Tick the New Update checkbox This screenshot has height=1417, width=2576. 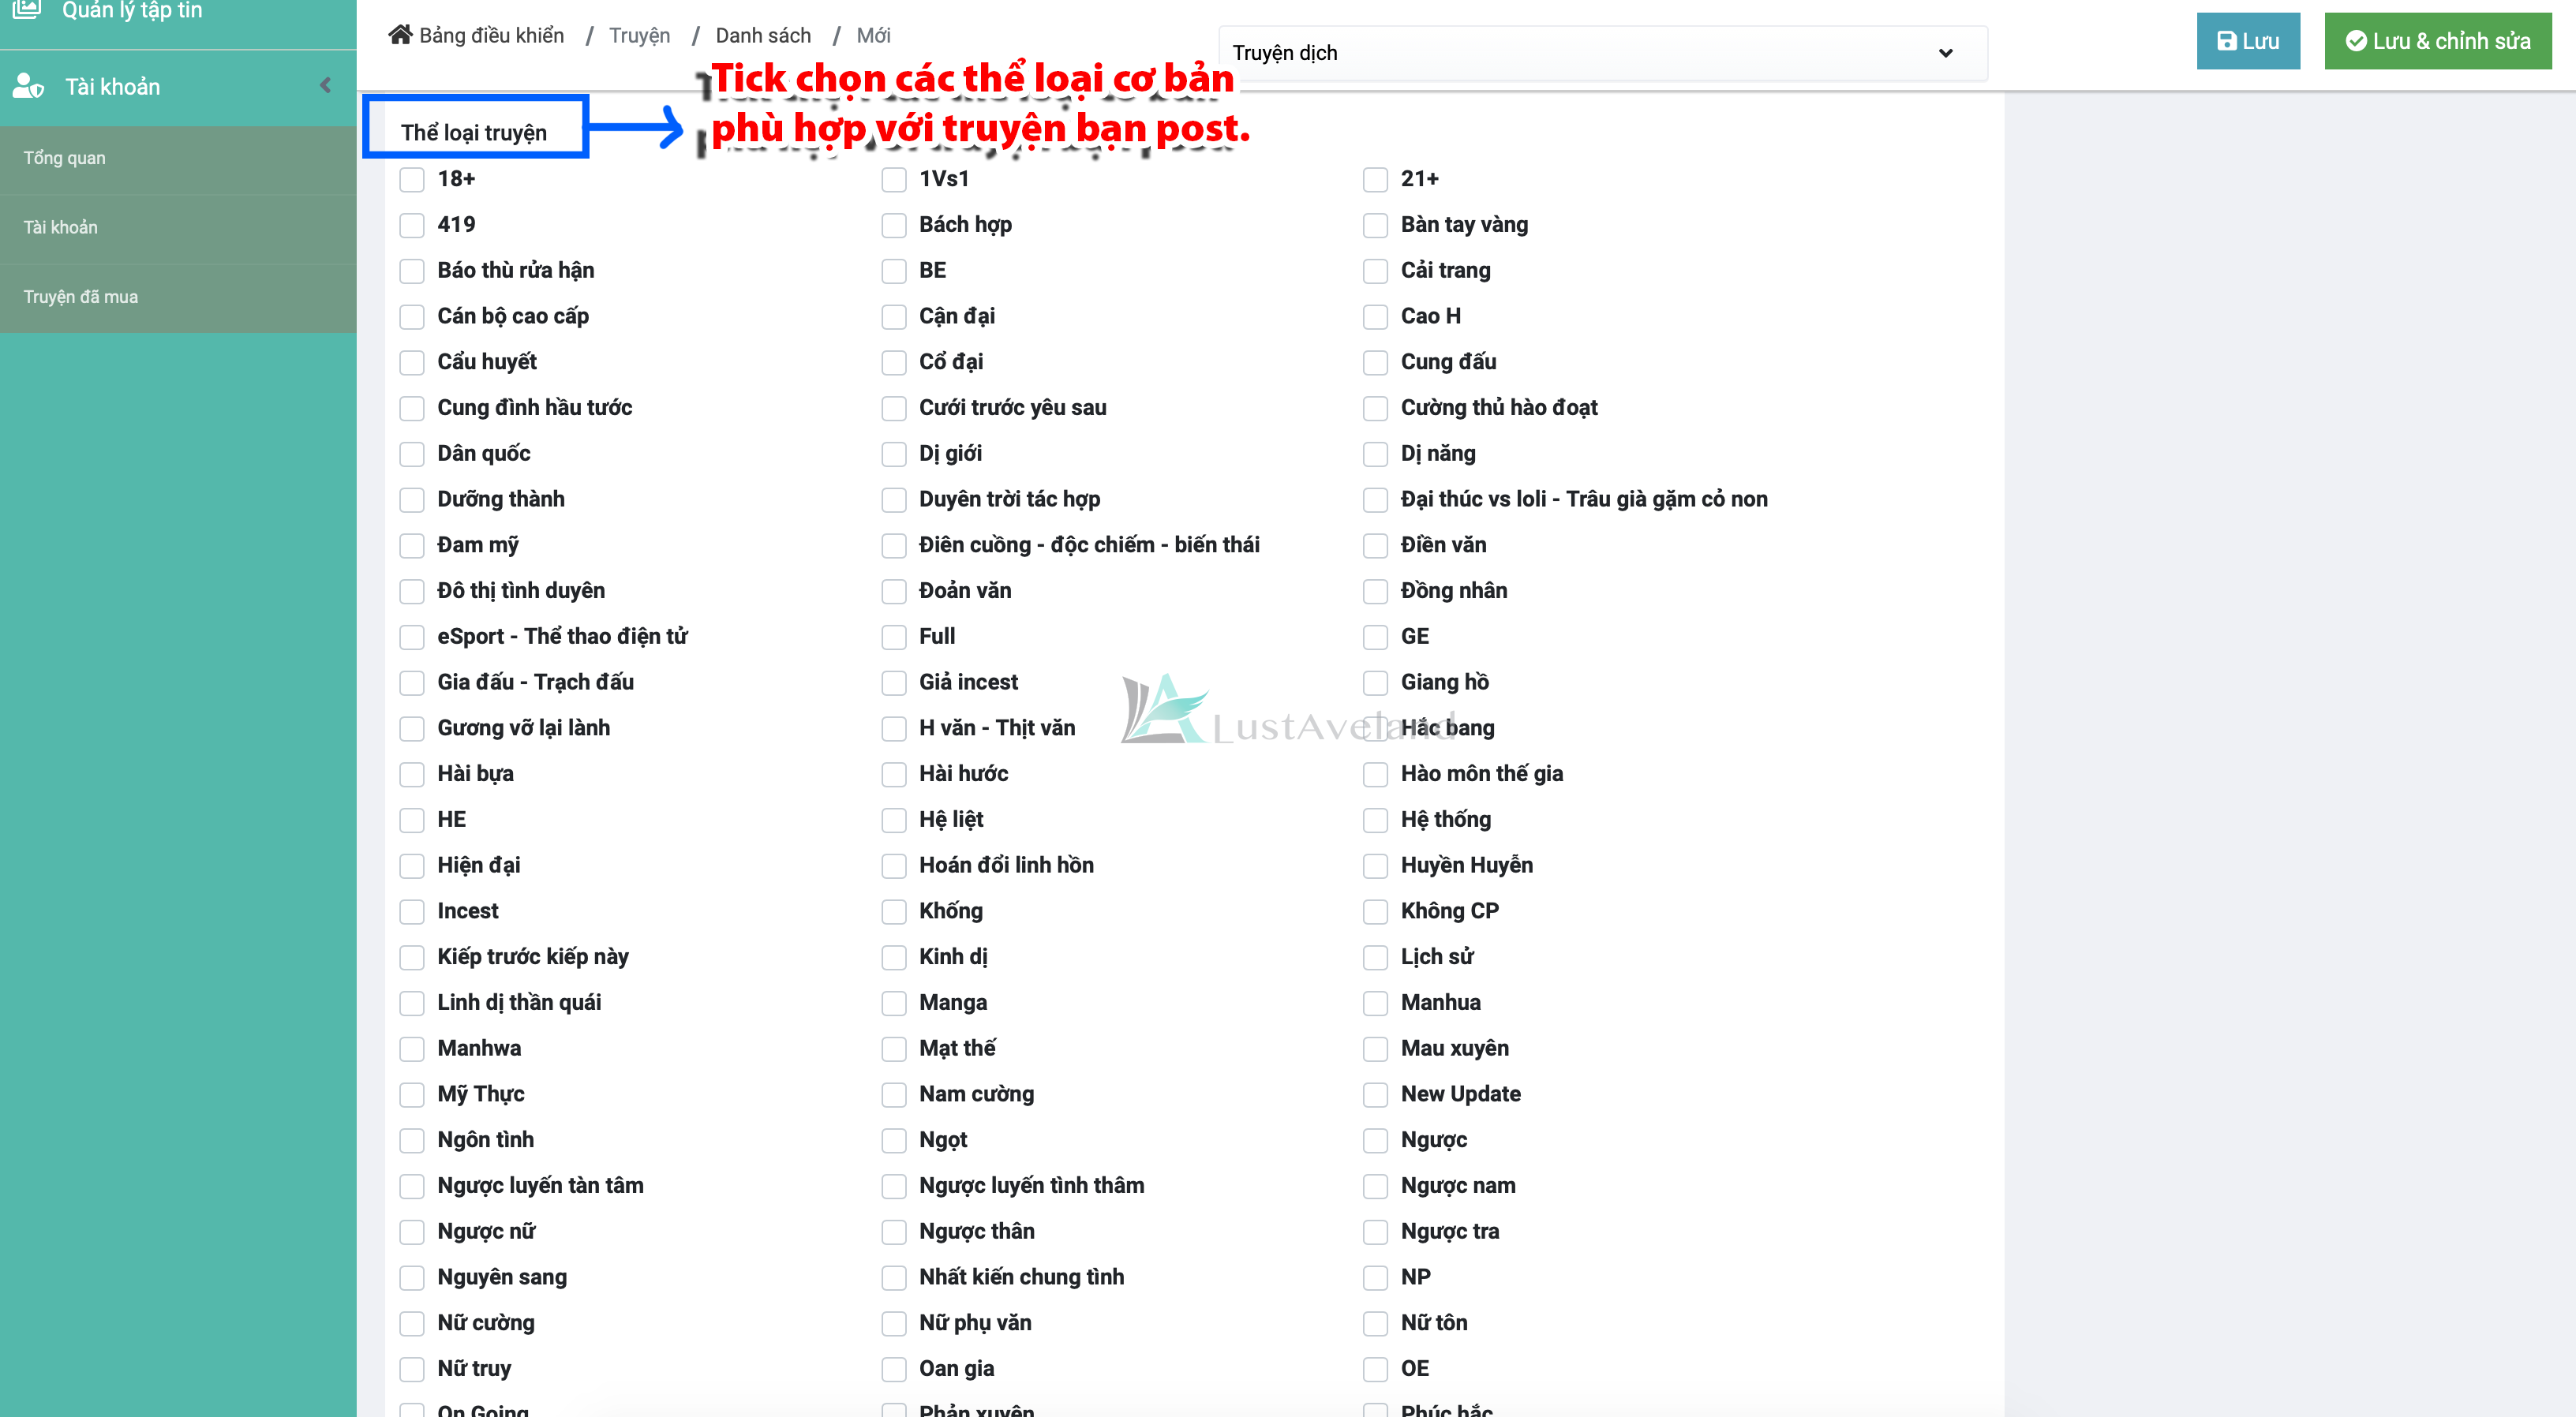pyautogui.click(x=1376, y=1094)
